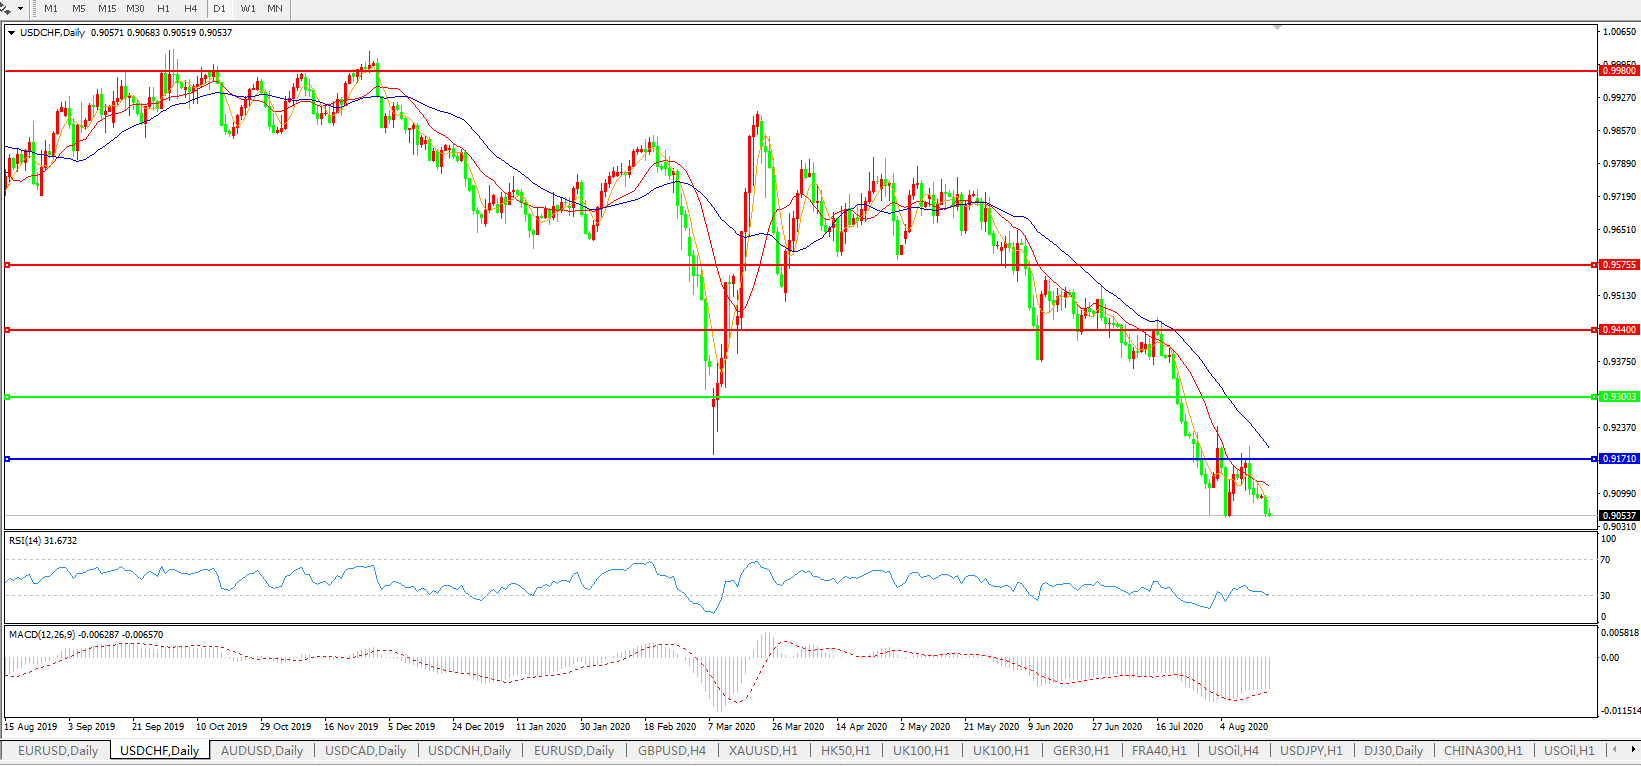Open the line studies tool icon

pyautogui.click(x=6, y=8)
